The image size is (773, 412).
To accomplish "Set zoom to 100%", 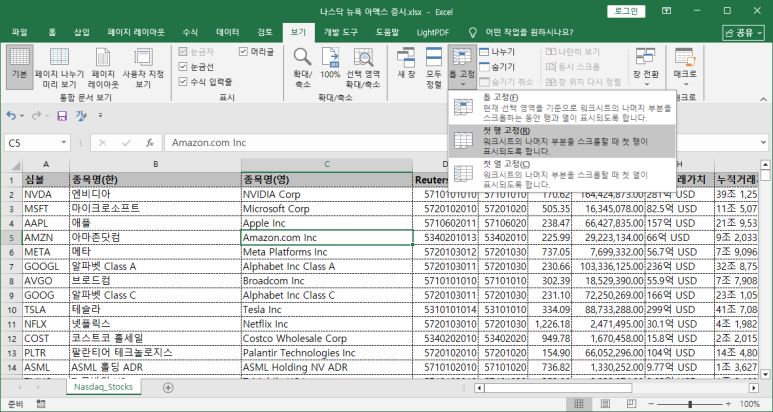I will [x=330, y=63].
